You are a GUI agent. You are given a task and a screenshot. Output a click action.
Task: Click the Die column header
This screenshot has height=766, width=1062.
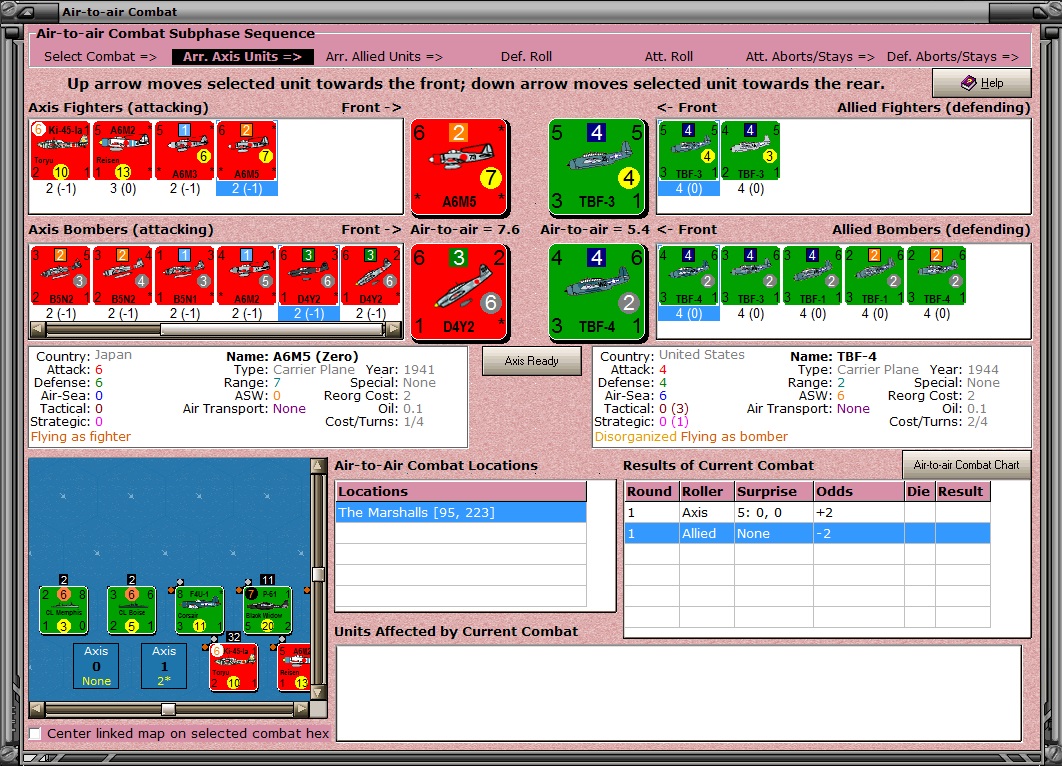click(919, 492)
